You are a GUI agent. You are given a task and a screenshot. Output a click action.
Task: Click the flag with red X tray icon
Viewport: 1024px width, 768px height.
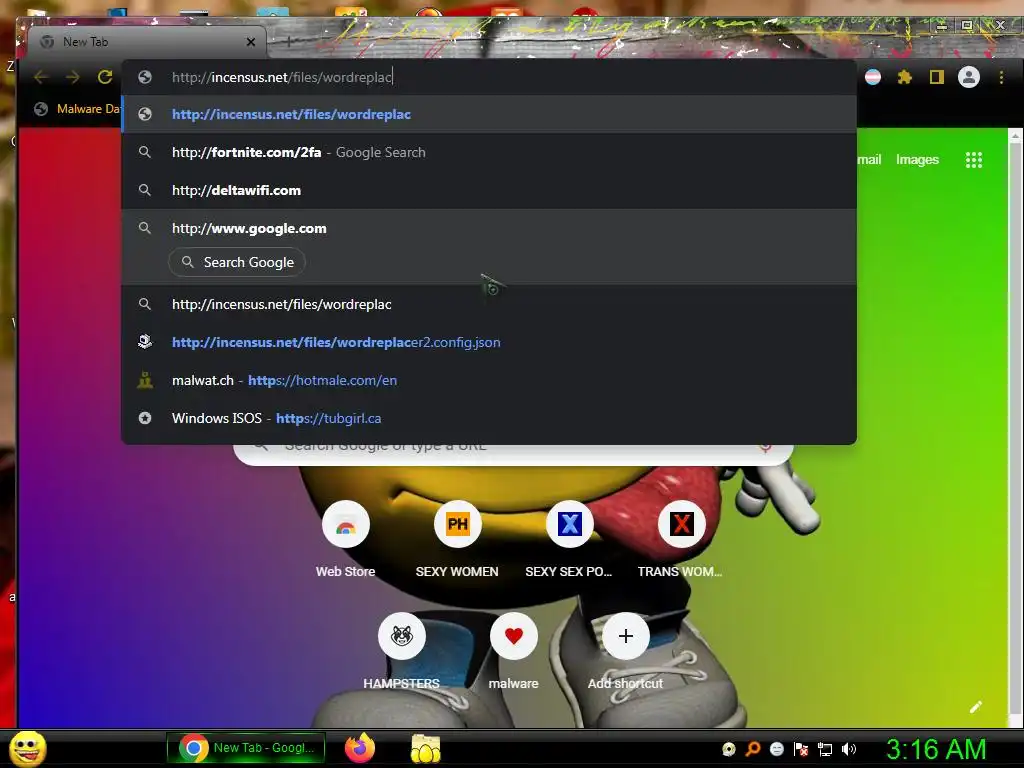pos(801,749)
